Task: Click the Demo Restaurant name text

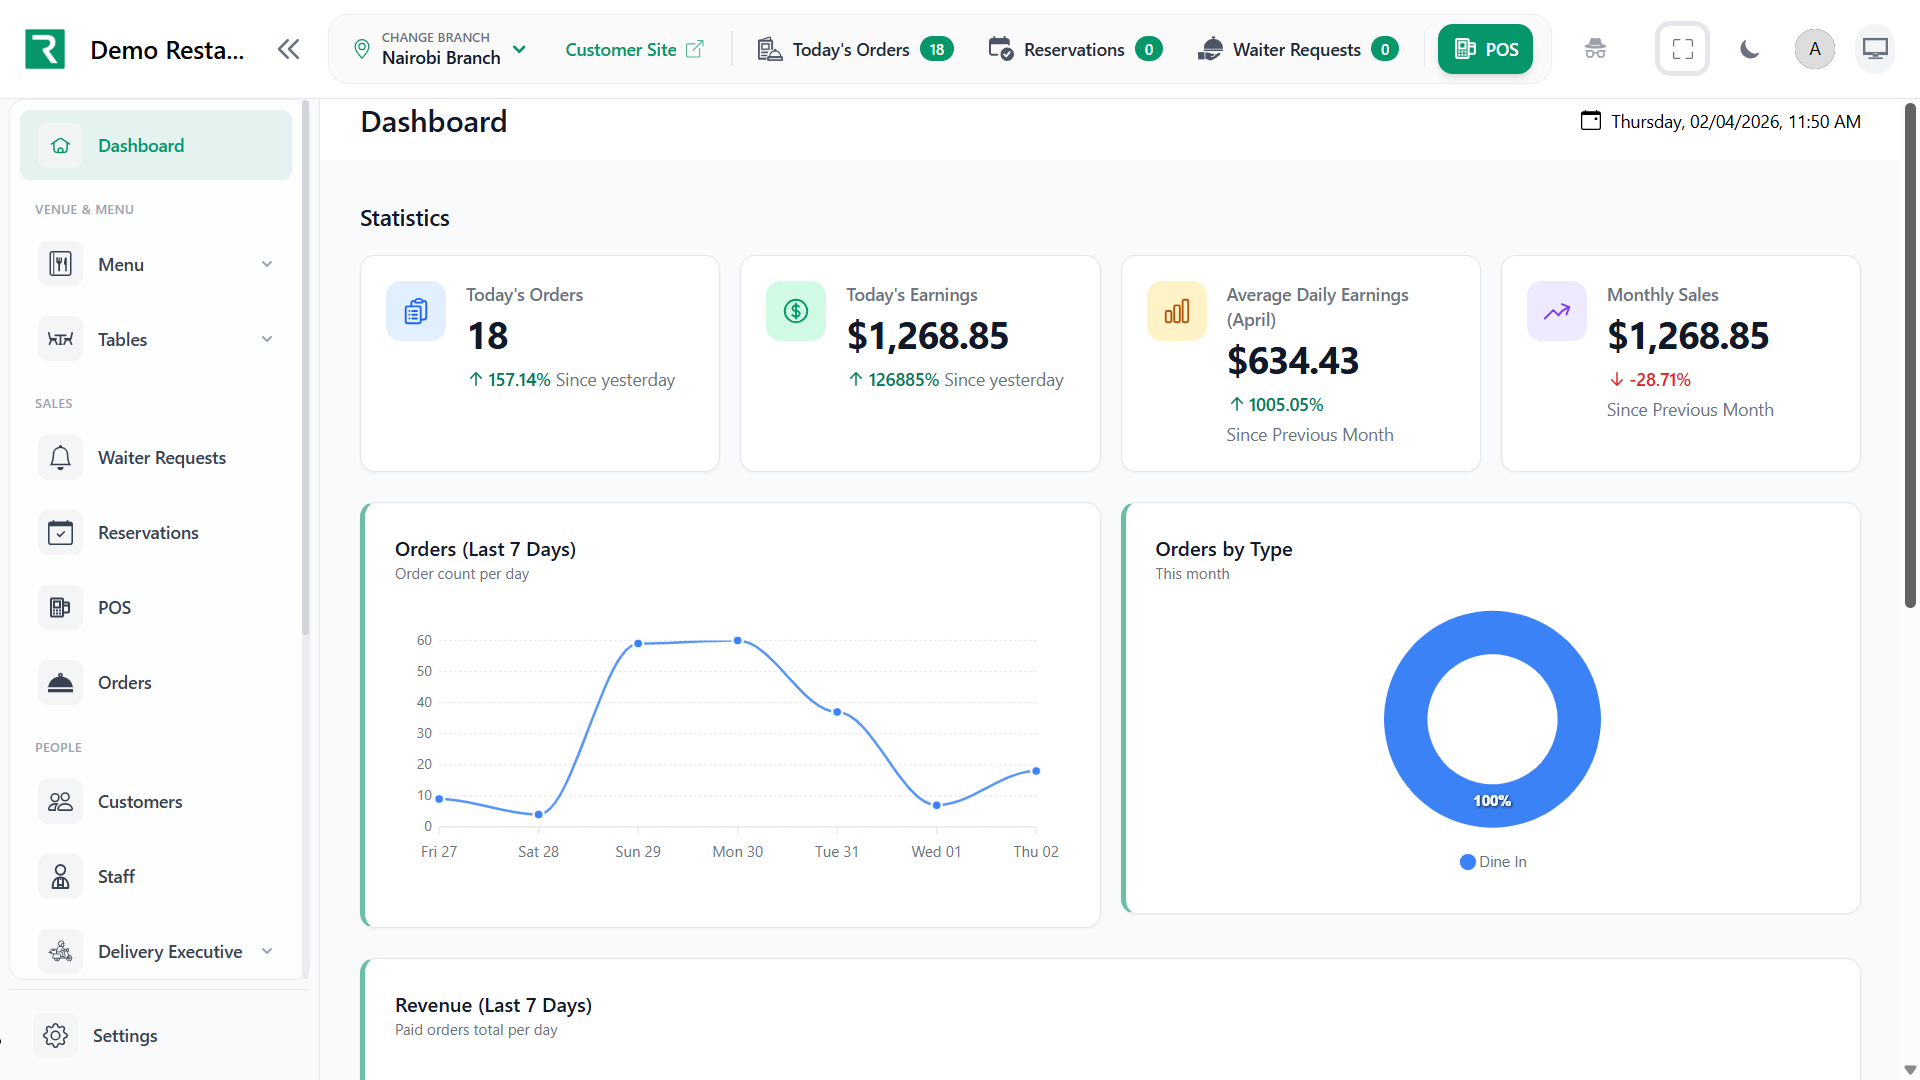Action: pos(167,50)
